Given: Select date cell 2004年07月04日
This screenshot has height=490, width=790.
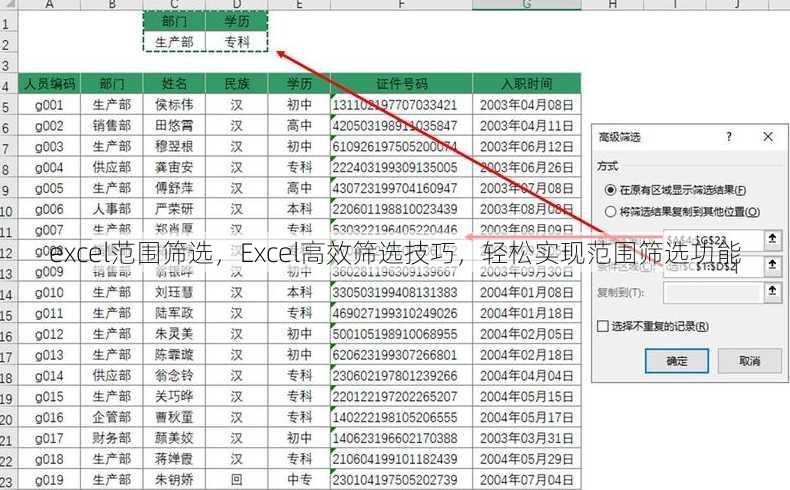Looking at the screenshot, I should [526, 480].
